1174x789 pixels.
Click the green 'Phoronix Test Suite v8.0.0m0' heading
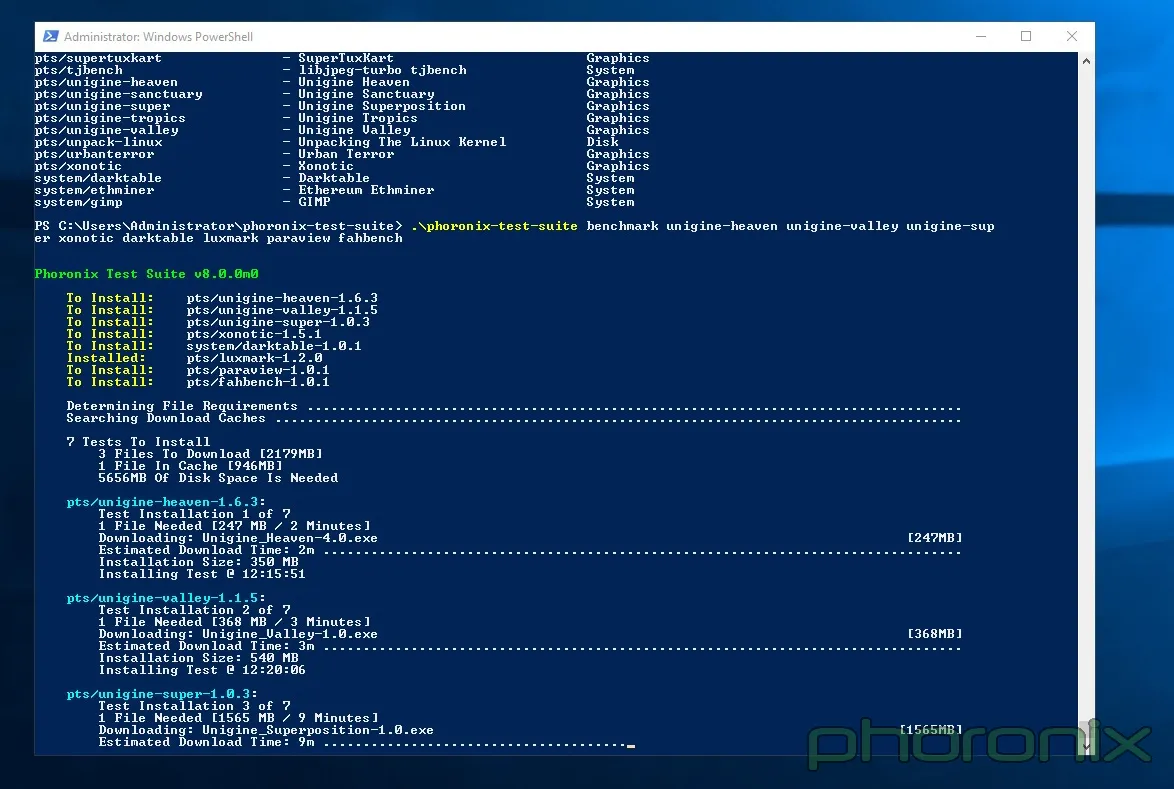(150, 274)
